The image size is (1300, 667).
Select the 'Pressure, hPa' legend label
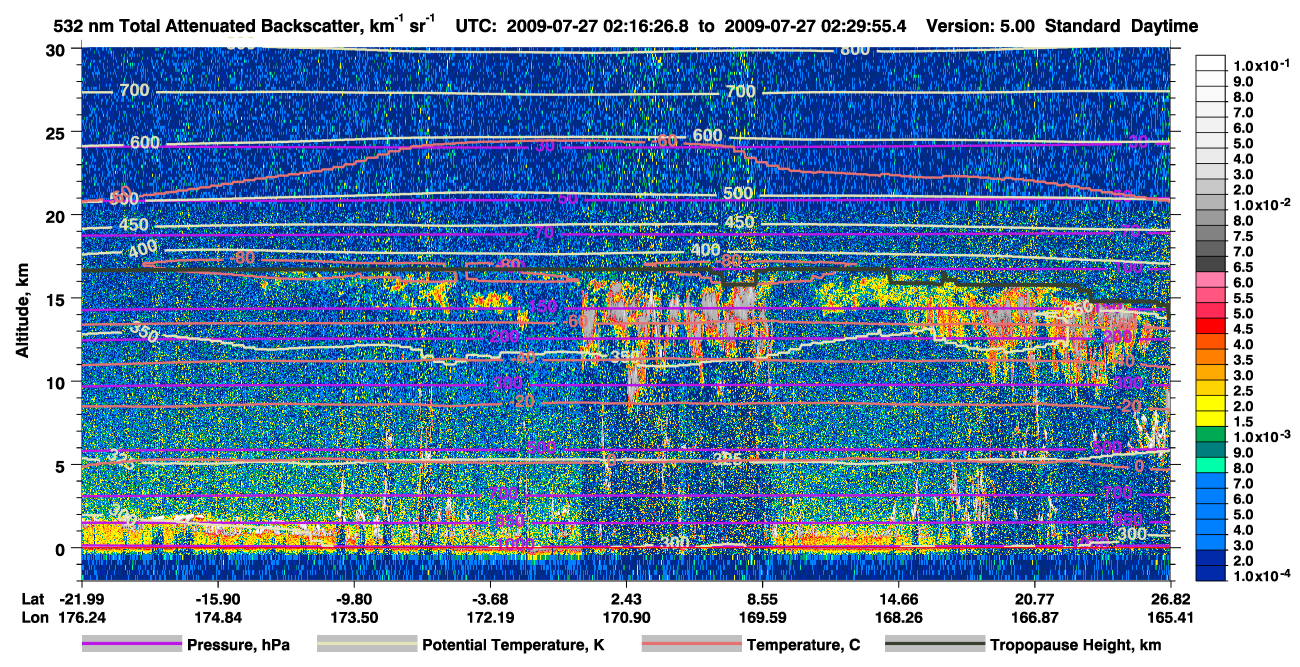[x=238, y=646]
